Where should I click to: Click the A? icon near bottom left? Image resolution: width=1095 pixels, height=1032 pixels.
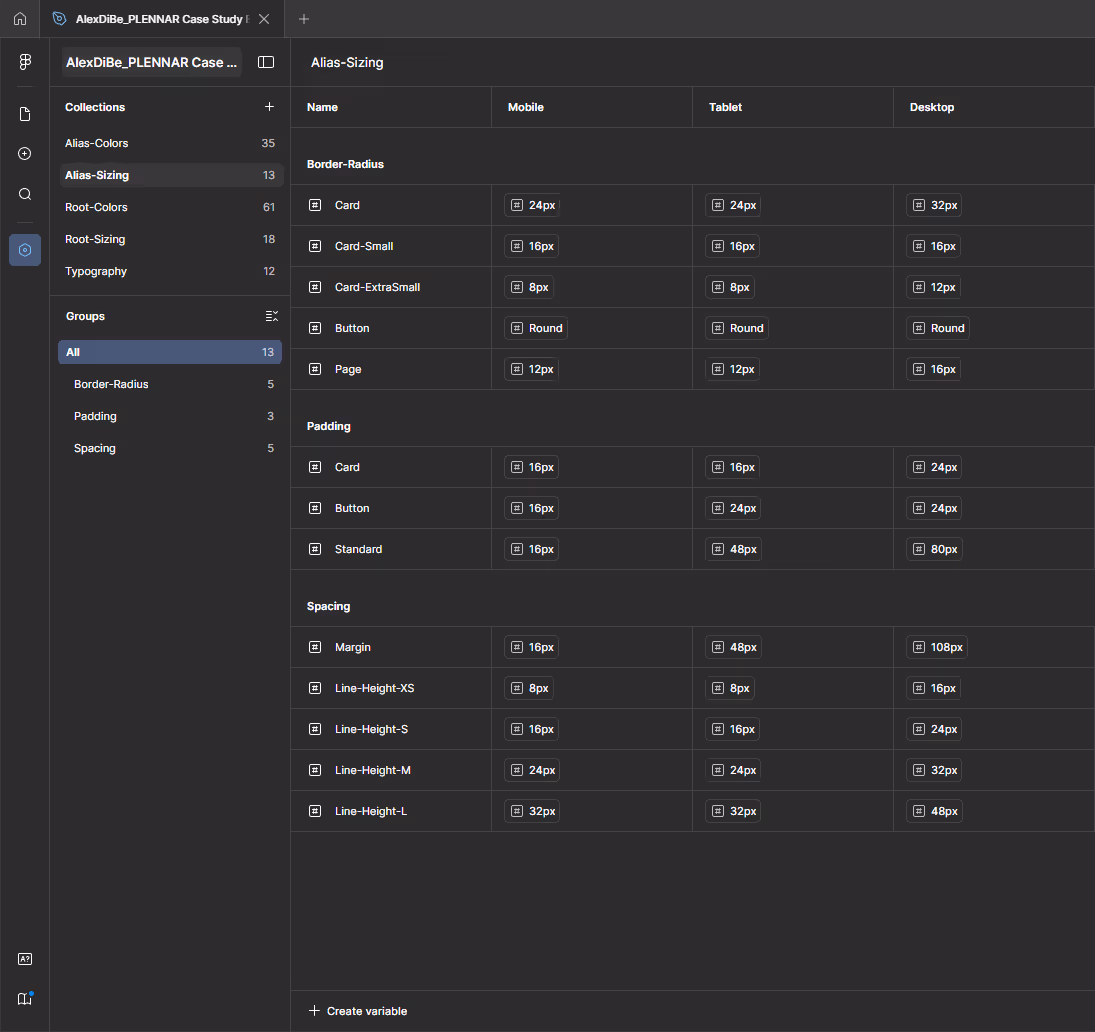25,959
